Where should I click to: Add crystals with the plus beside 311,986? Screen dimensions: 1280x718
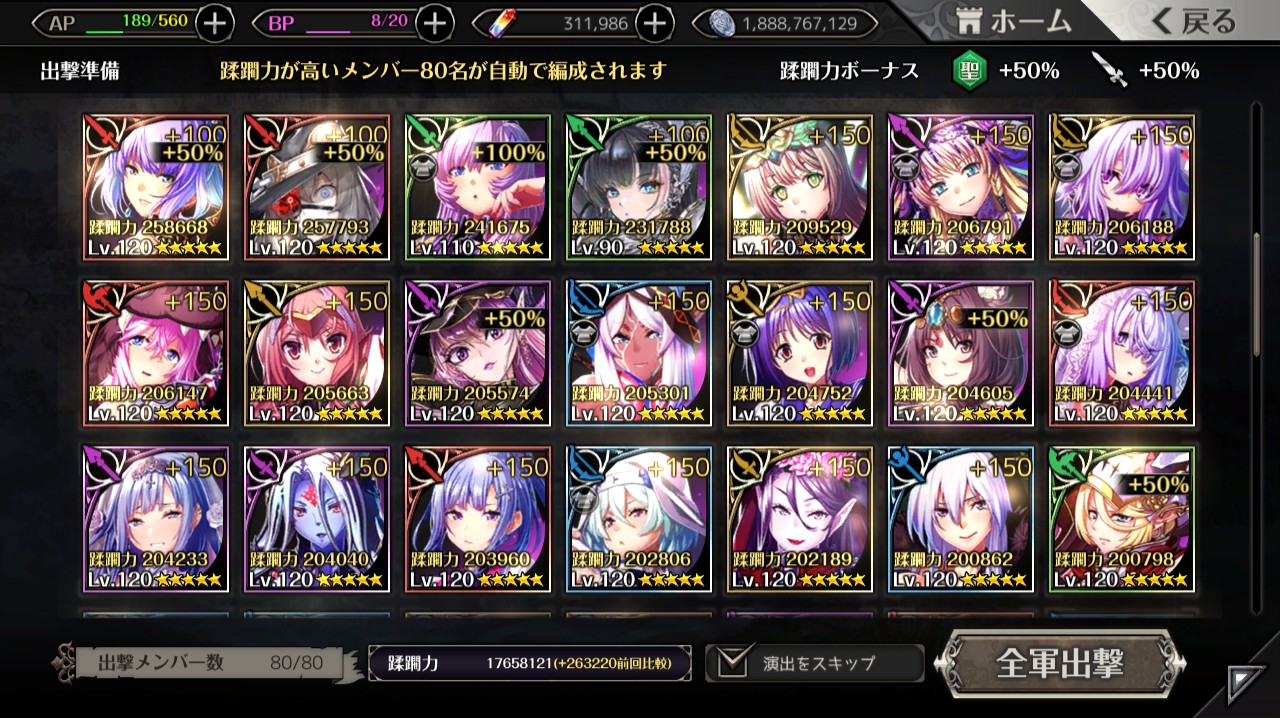pyautogui.click(x=653, y=23)
